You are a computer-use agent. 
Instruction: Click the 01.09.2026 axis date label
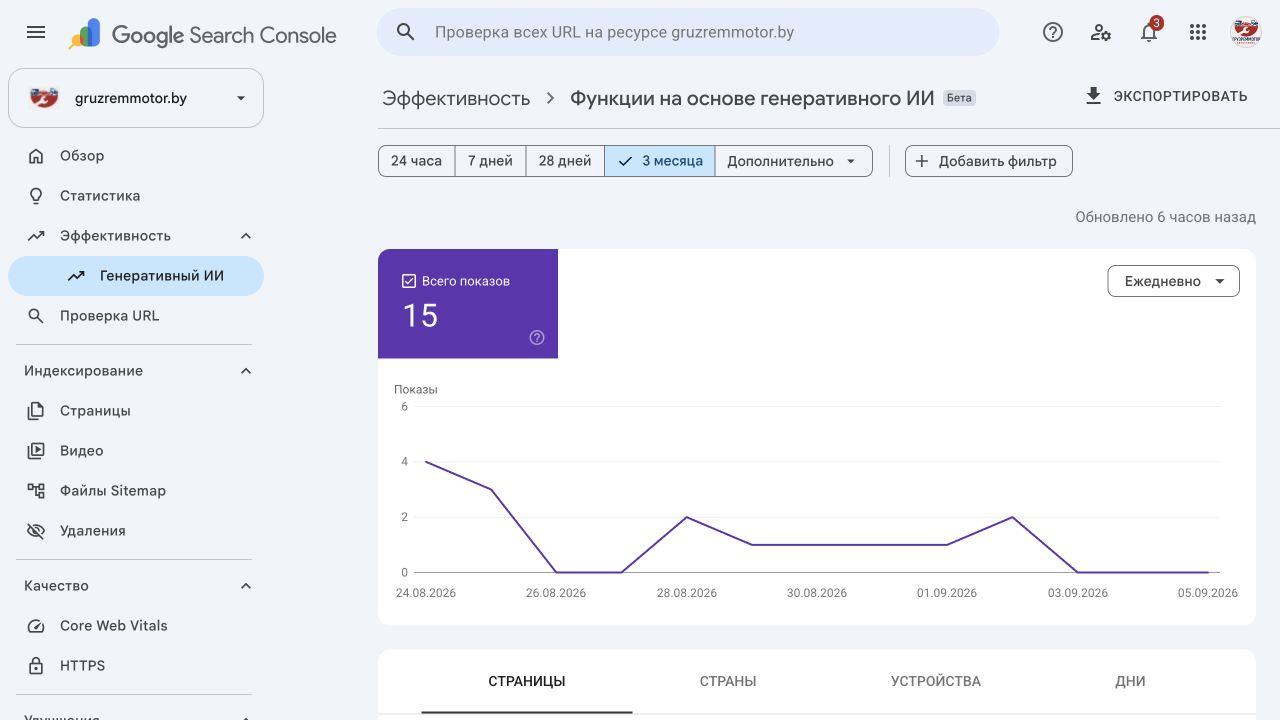(x=947, y=593)
